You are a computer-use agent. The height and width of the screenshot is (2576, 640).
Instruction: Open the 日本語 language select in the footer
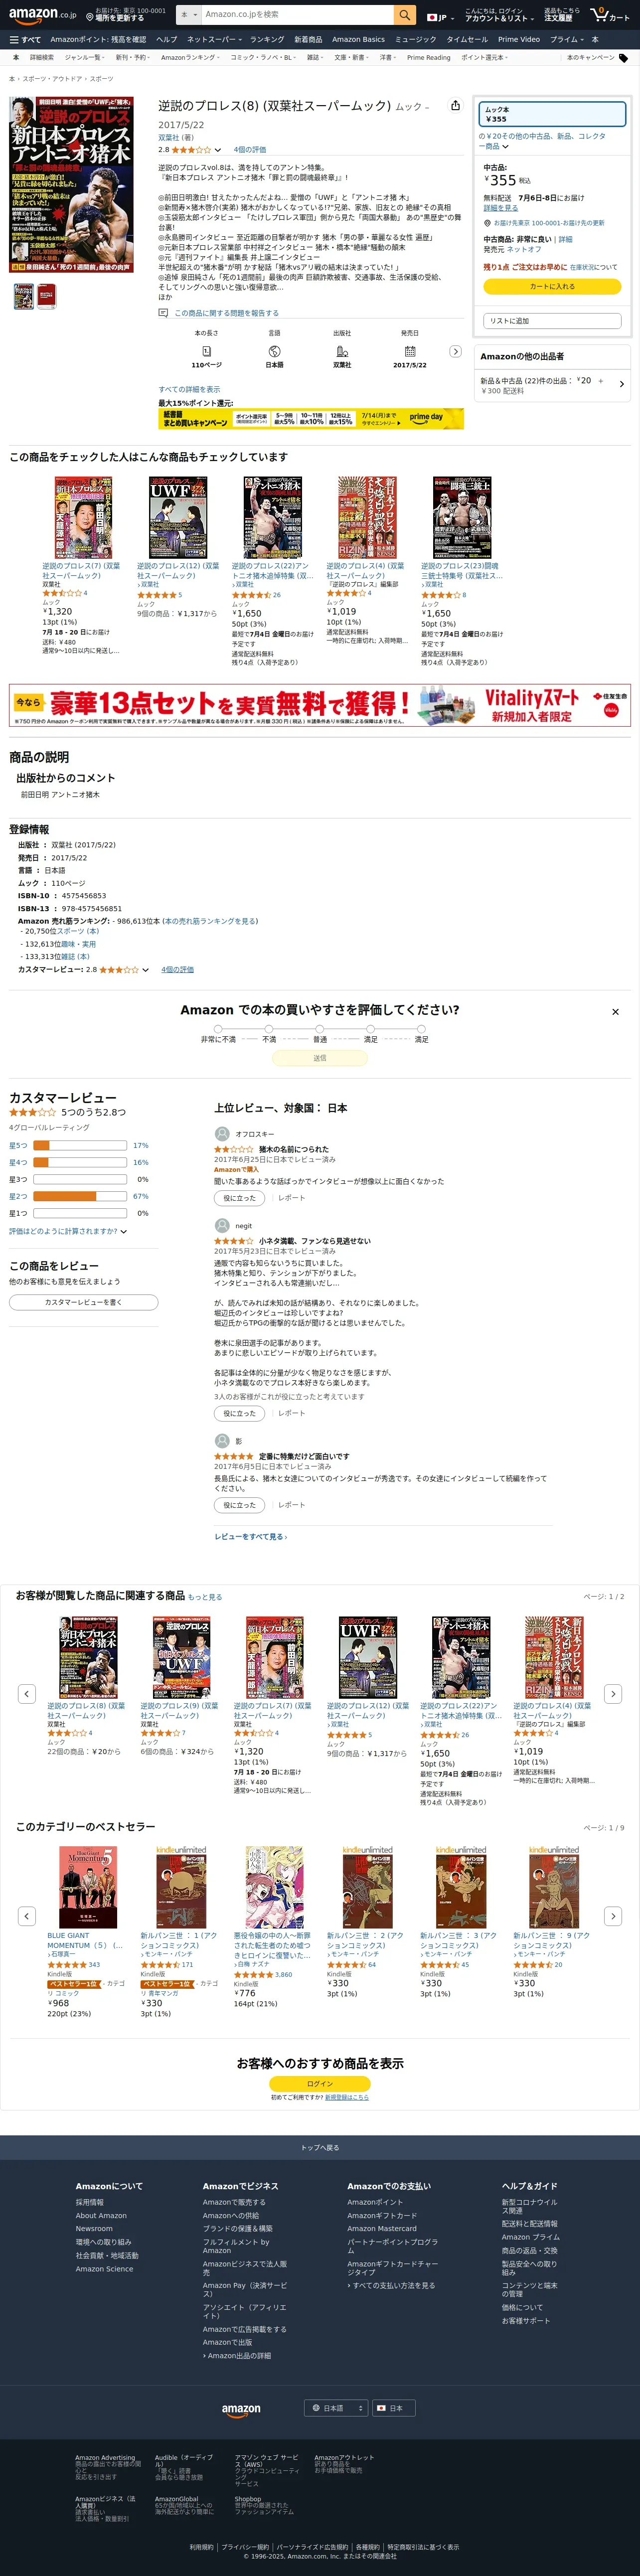[336, 2408]
